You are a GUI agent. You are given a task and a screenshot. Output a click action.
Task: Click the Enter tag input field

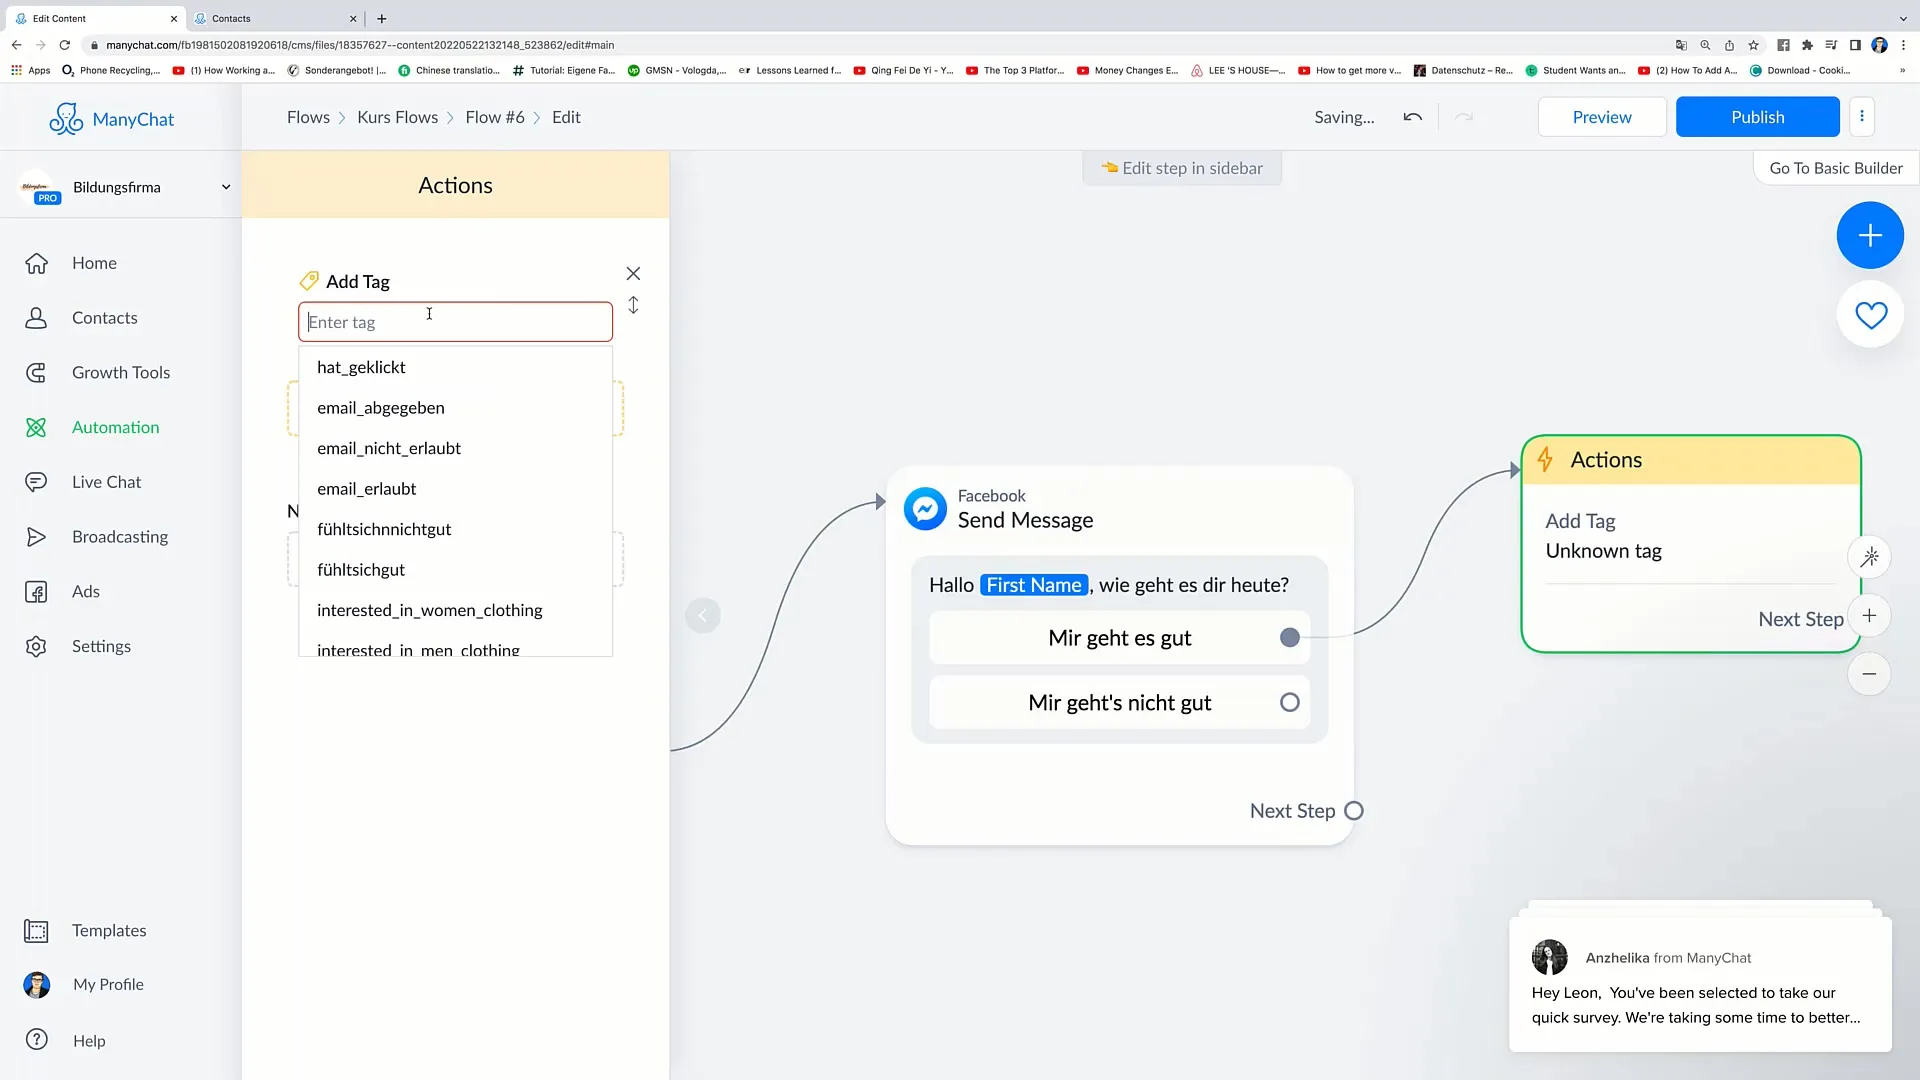pos(455,320)
